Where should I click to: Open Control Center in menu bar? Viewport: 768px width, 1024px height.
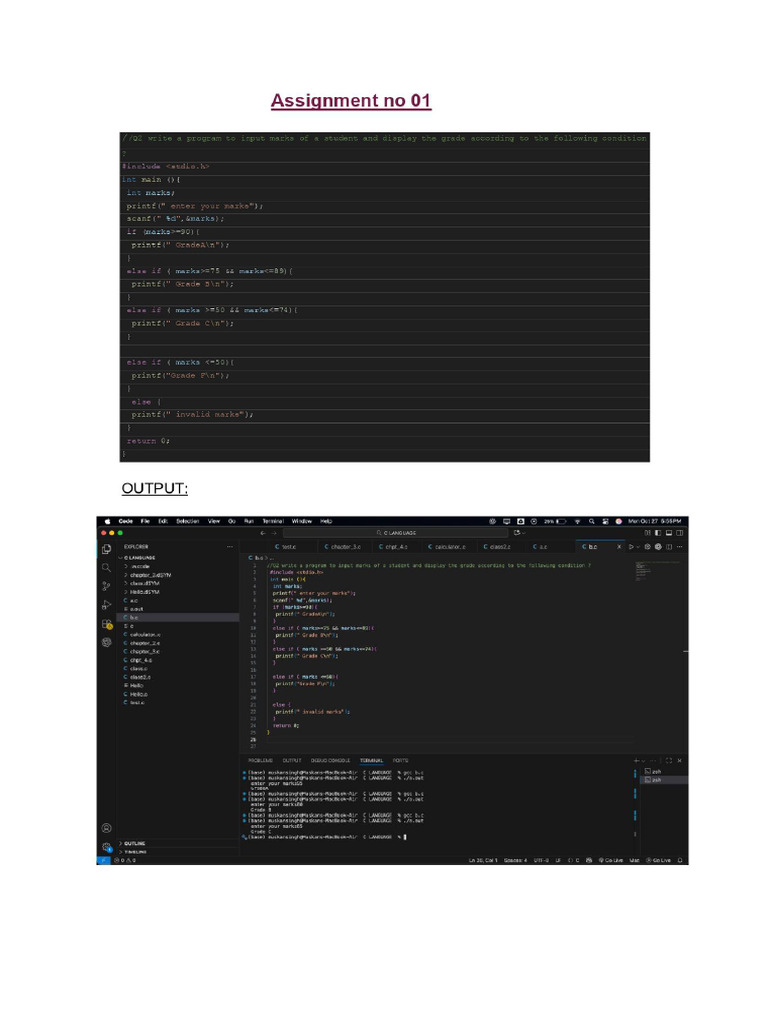pos(605,521)
